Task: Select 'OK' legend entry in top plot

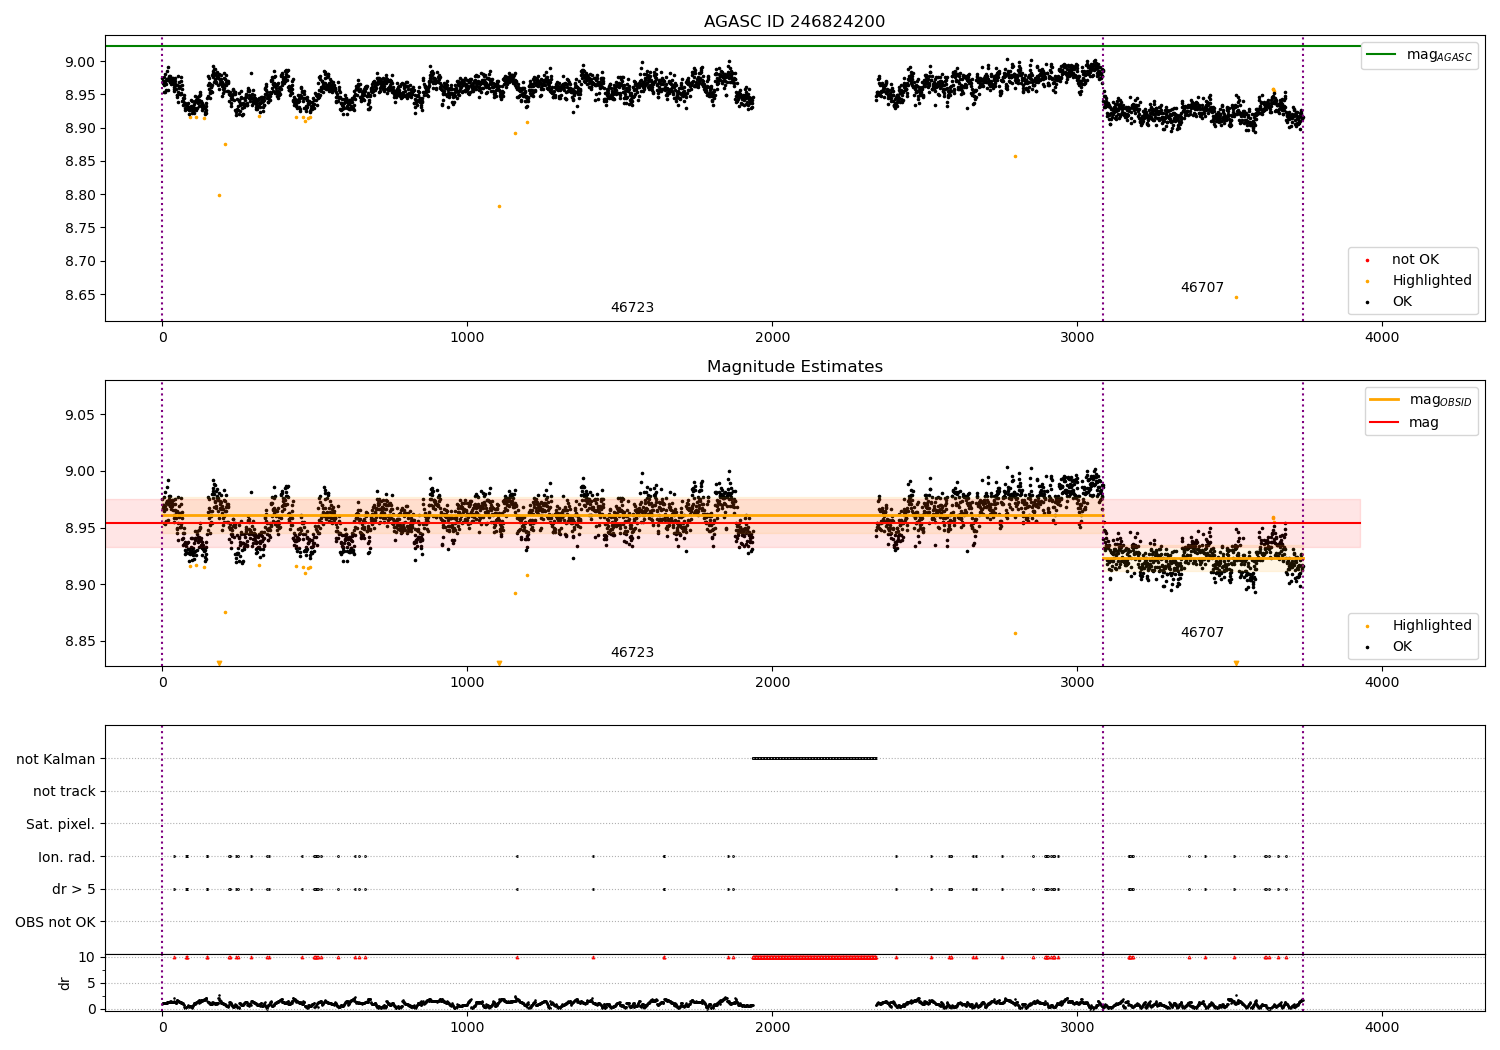Action: point(1402,302)
